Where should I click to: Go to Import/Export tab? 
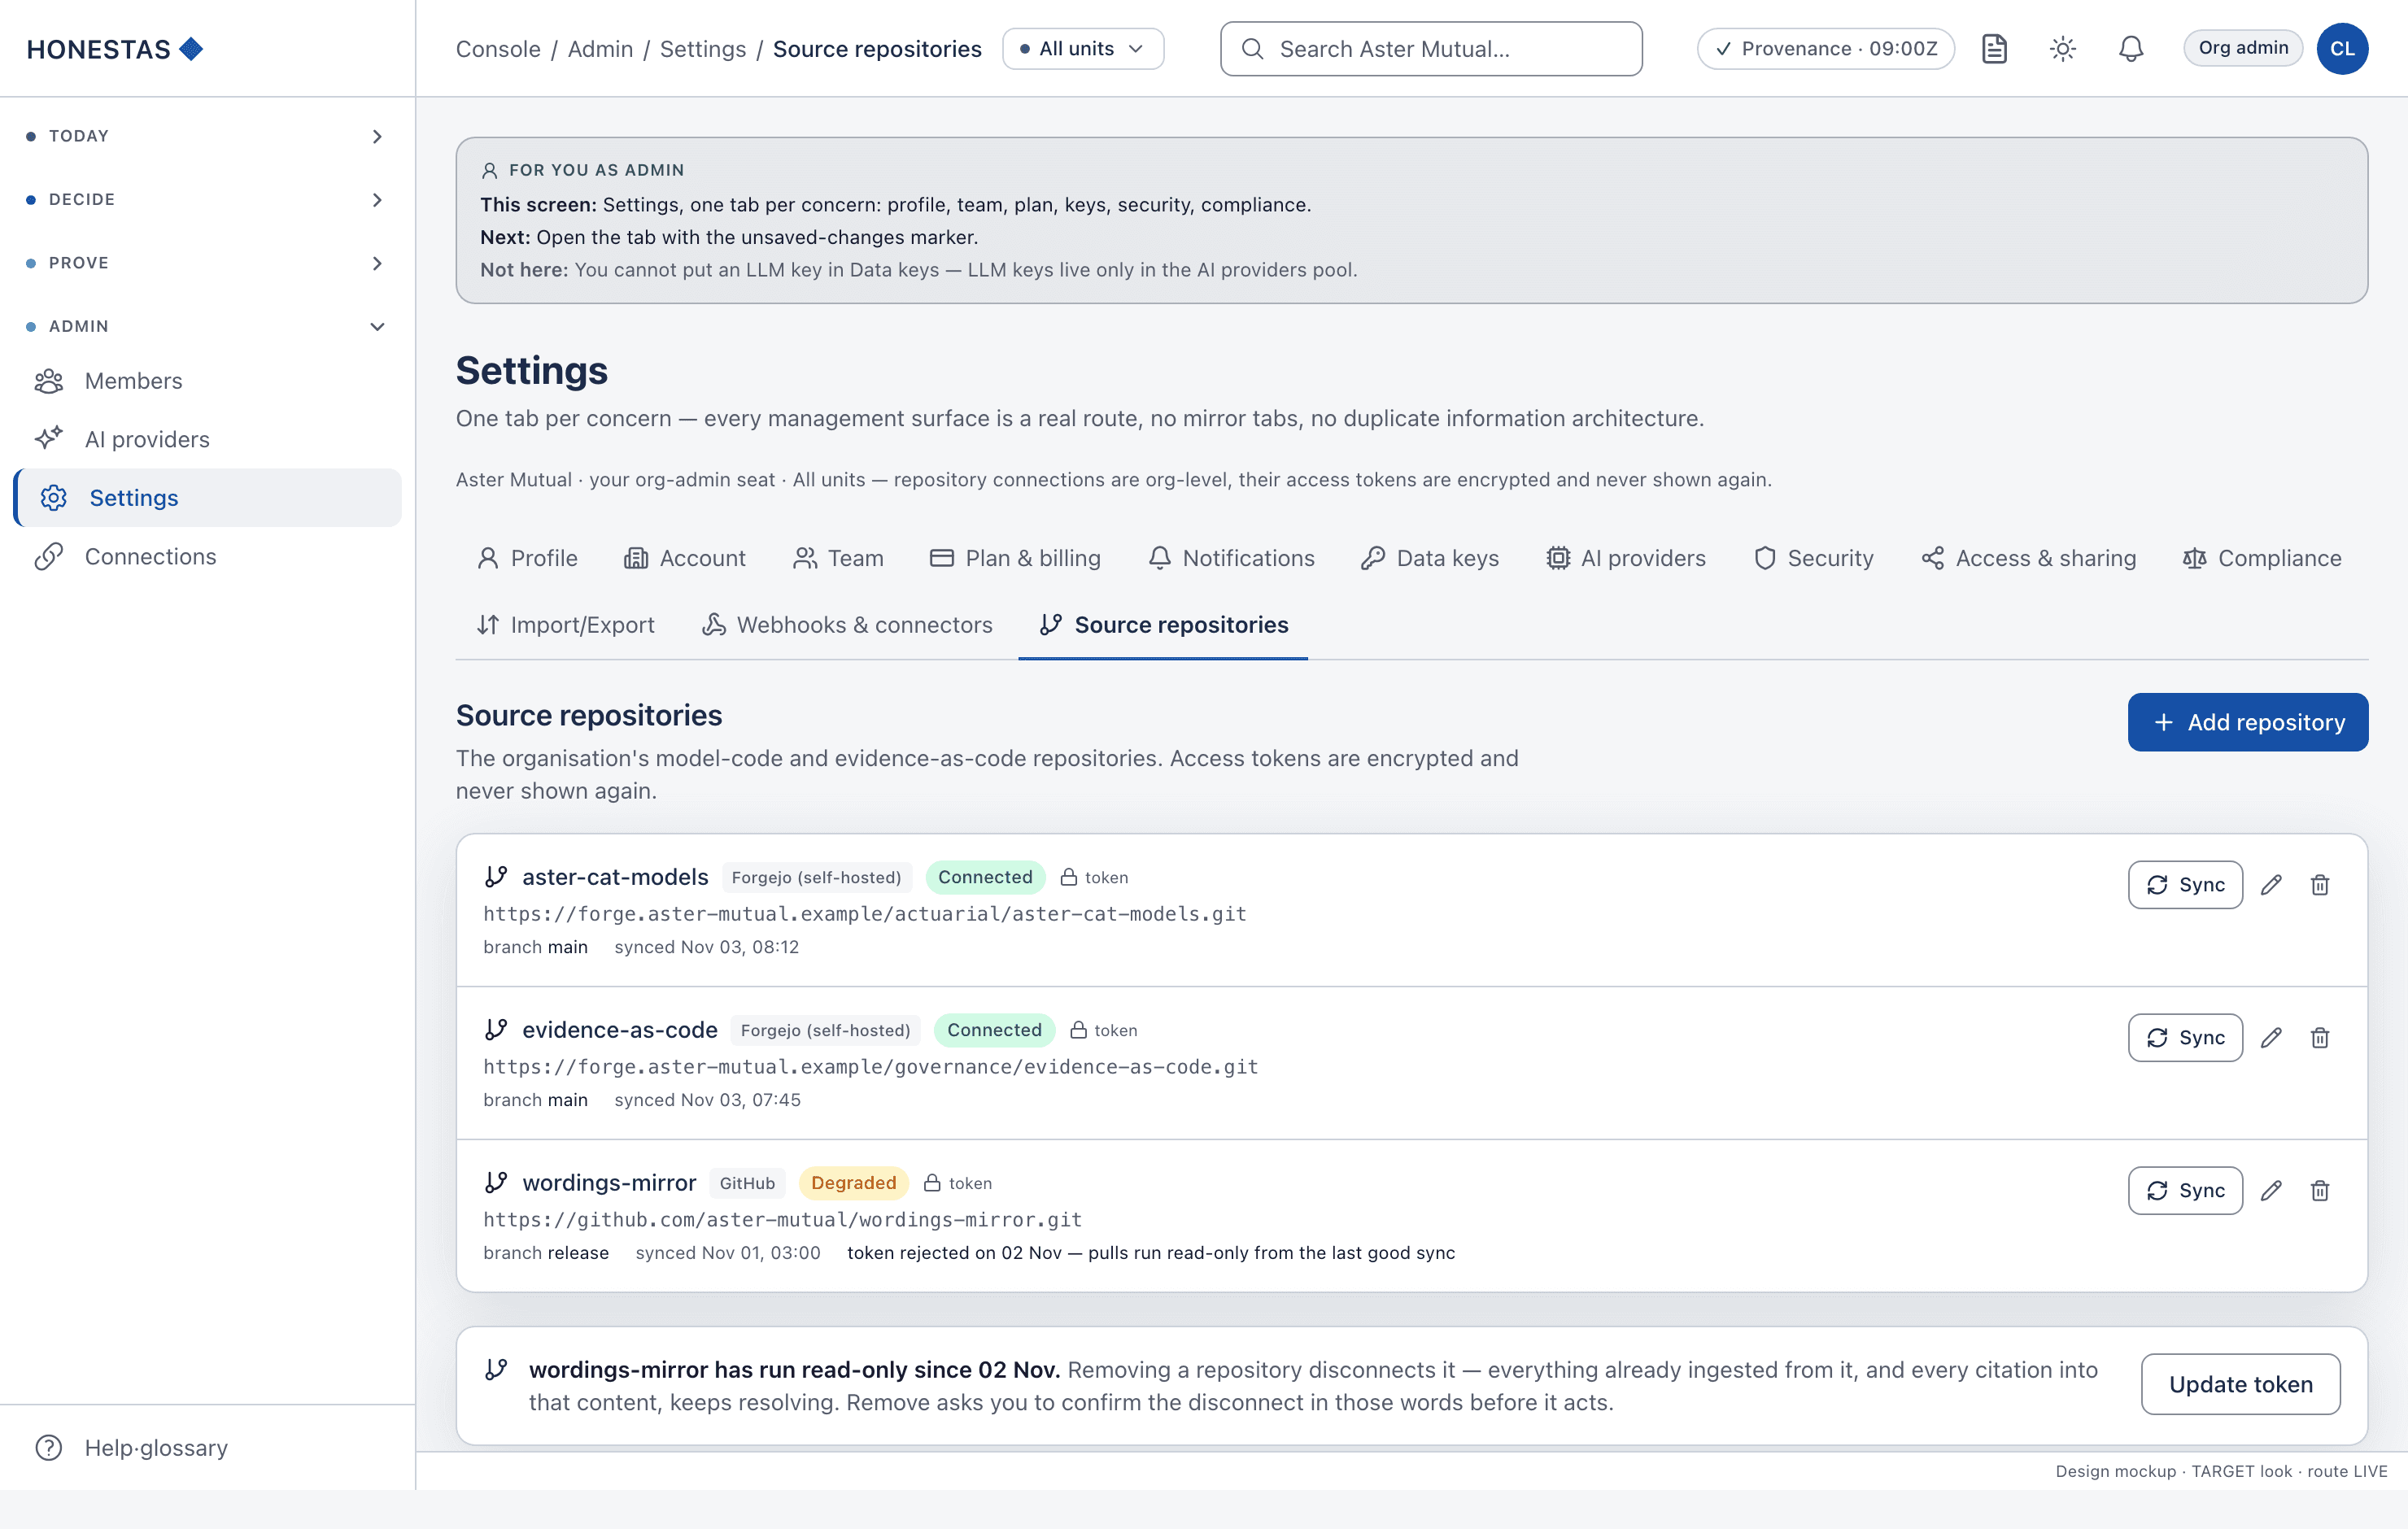566,625
